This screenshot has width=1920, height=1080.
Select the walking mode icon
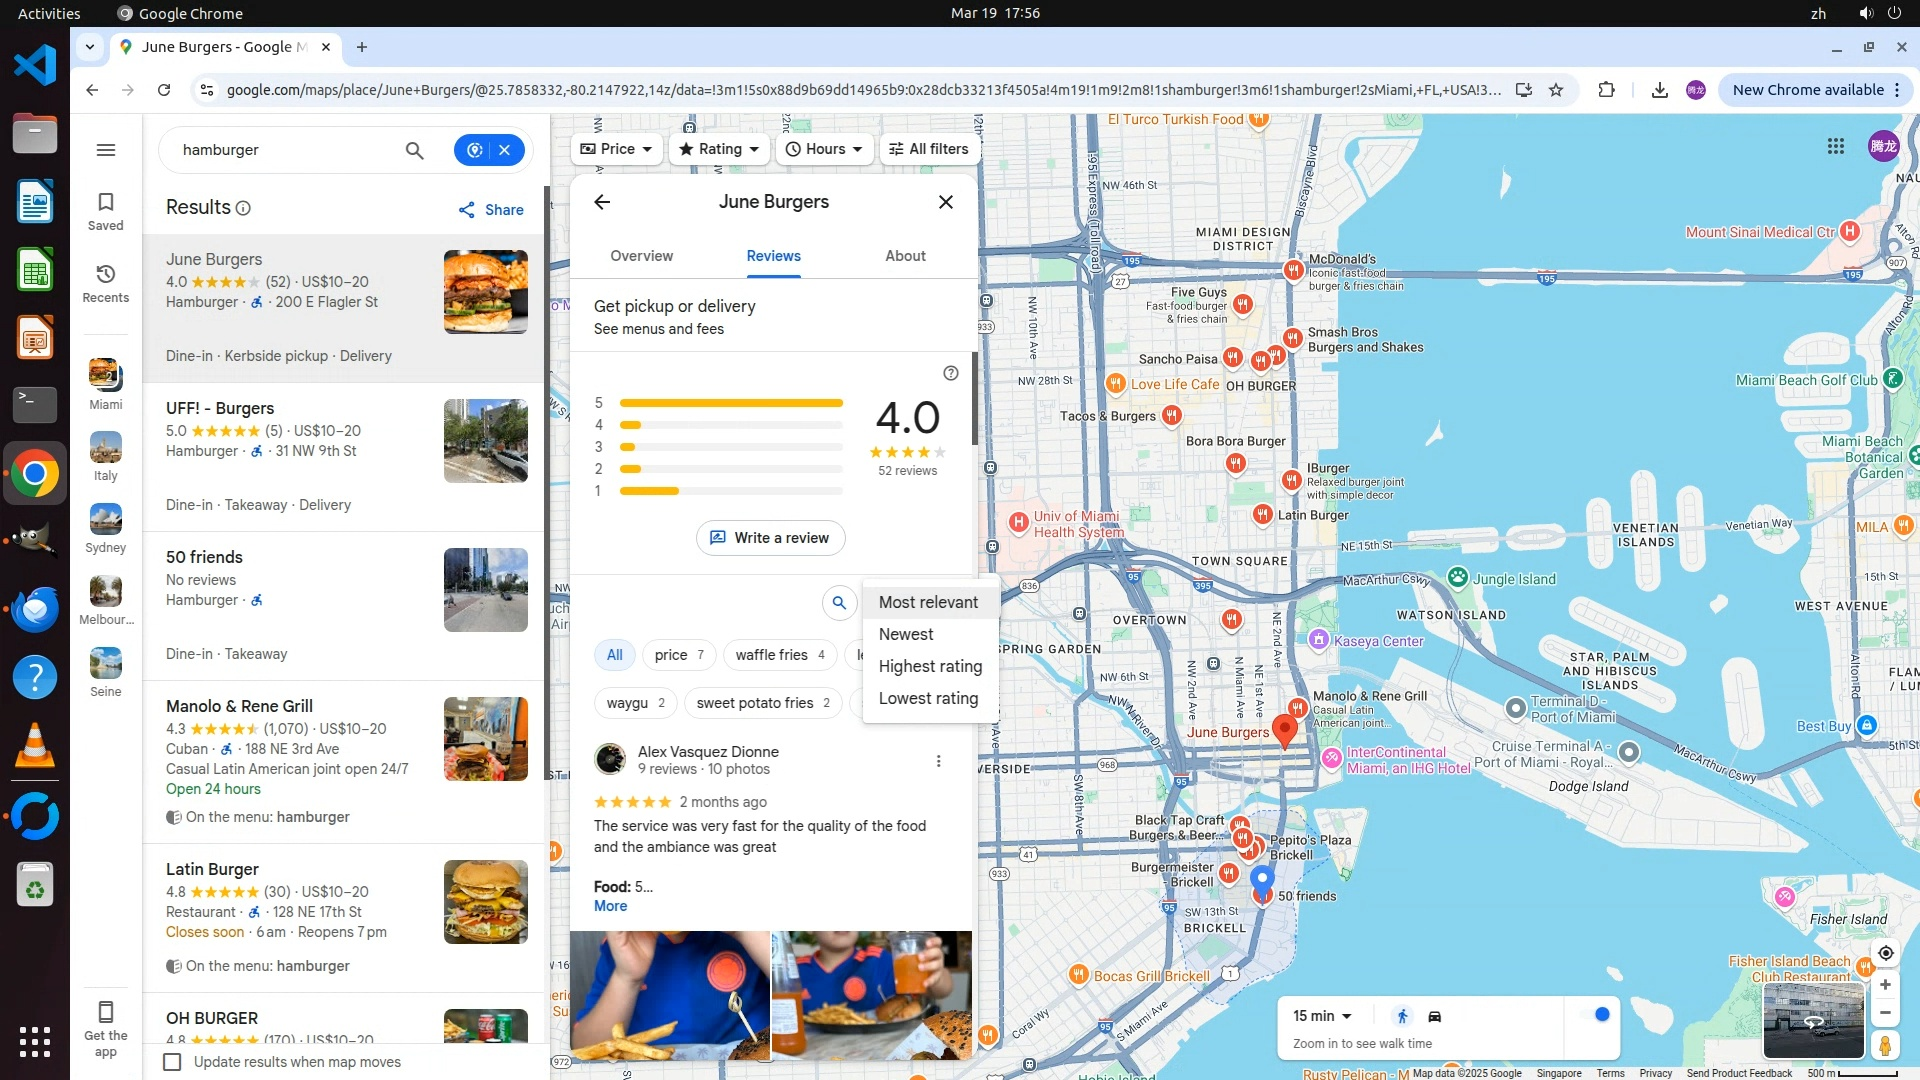[x=1402, y=1016]
